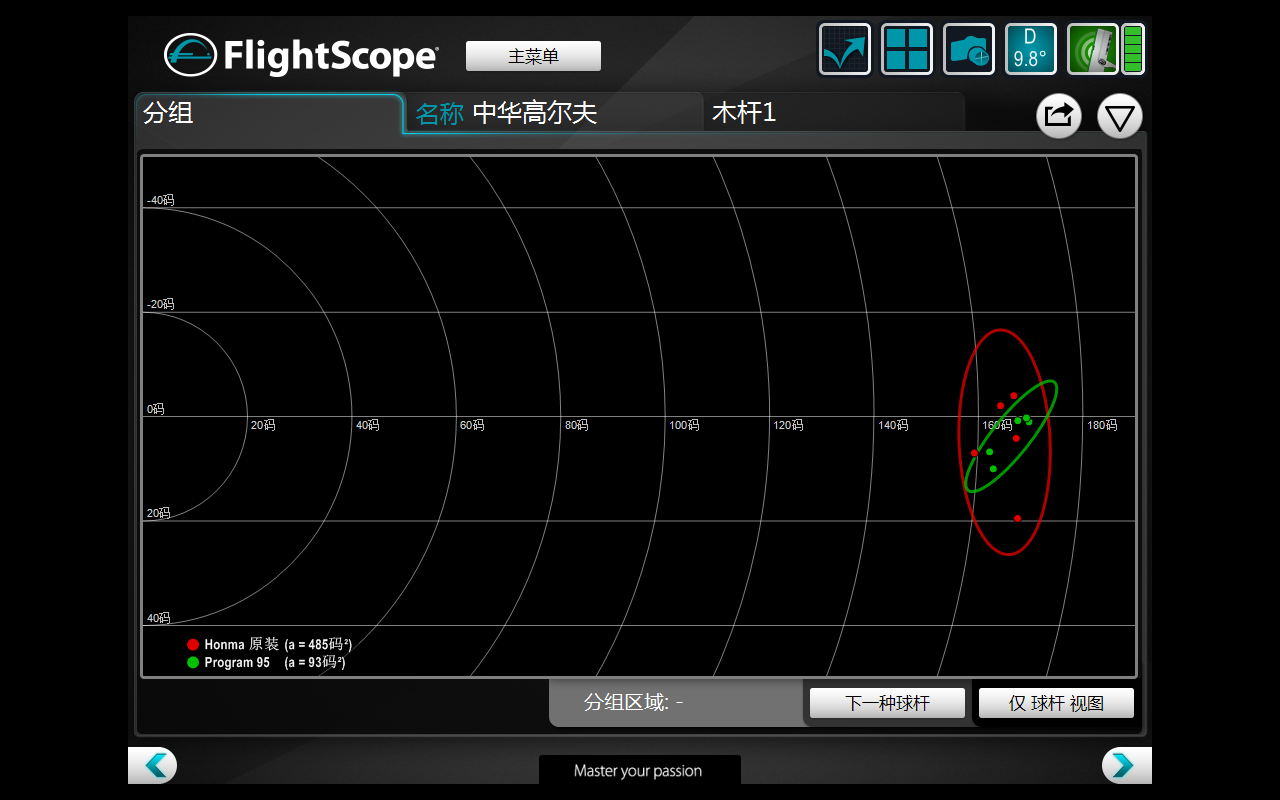The height and width of the screenshot is (800, 1280).
Task: Click the four-tile grid view icon
Action: (x=907, y=49)
